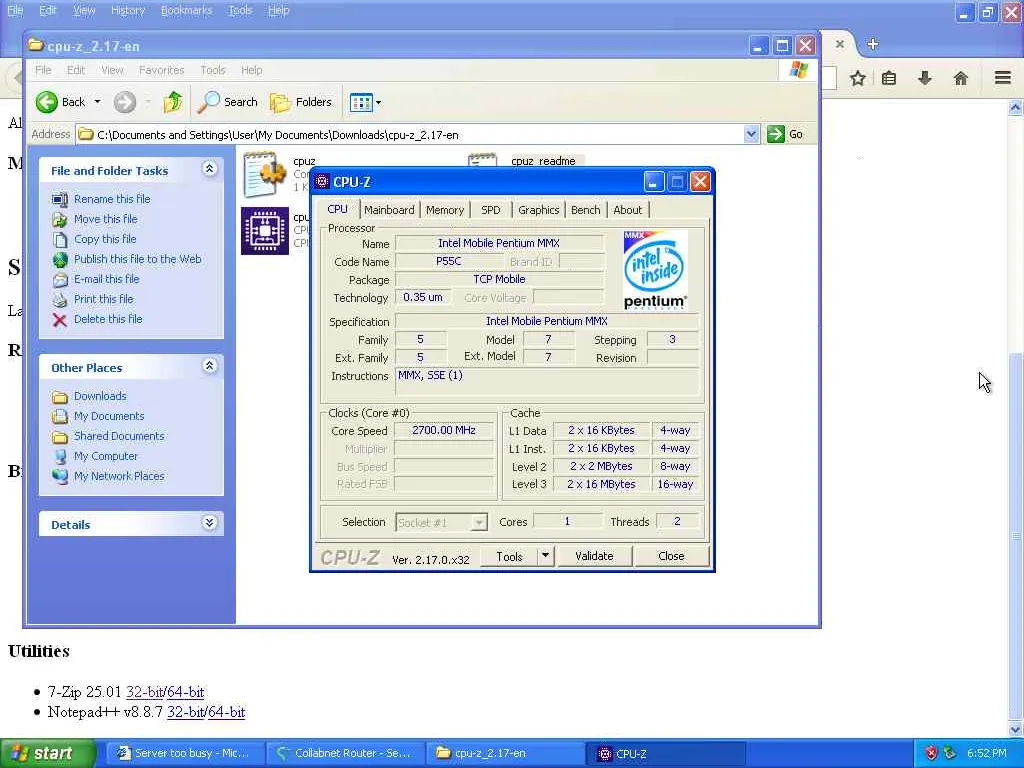Open the Socket #1 selection dropdown
1024x768 pixels.
(441, 522)
